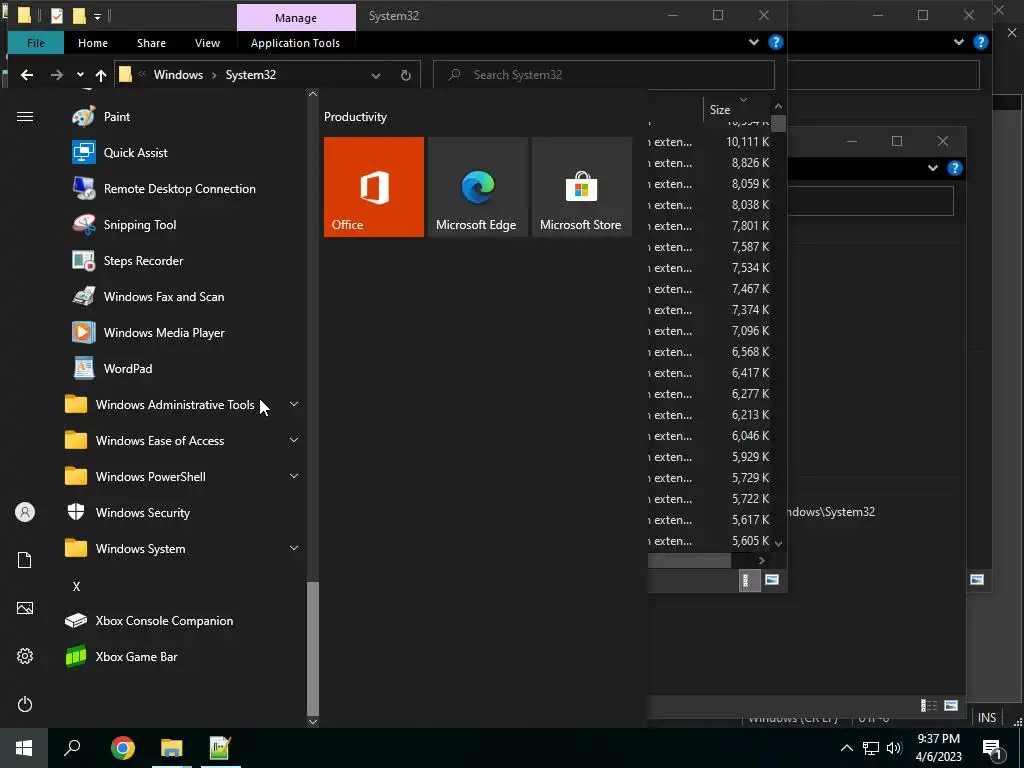The image size is (1024, 768).
Task: Switch to the View ribbon tab
Action: click(x=207, y=43)
